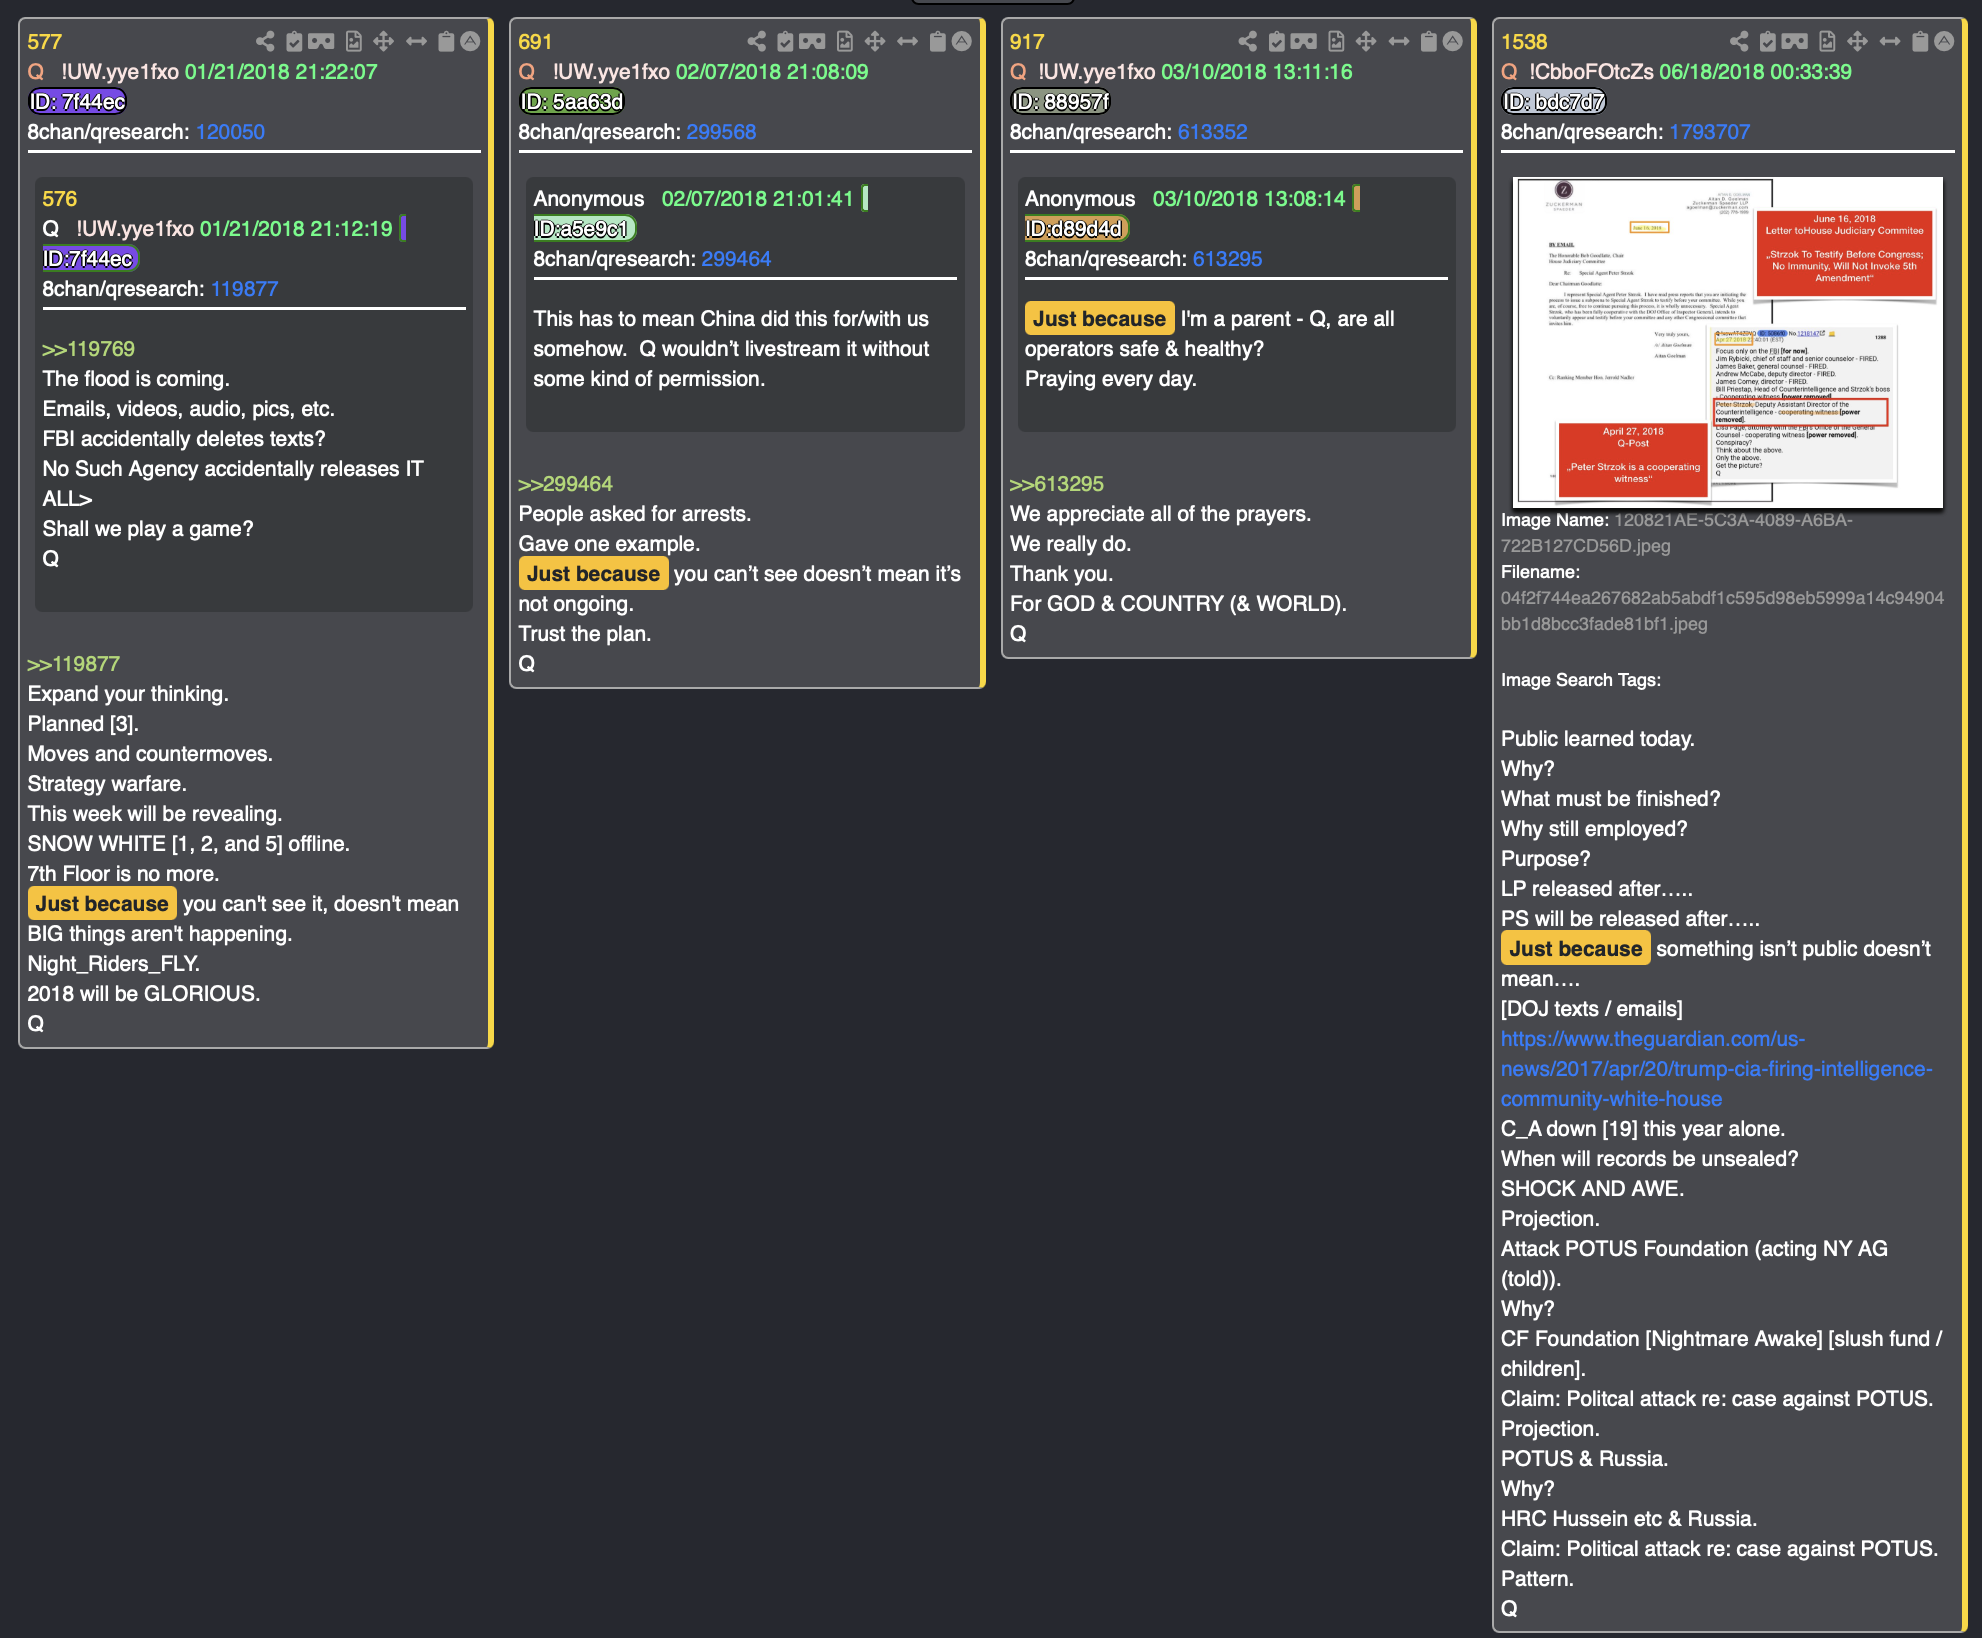Click the plain clipboard icon on post 1538
1982x1638 pixels.
[1920, 41]
